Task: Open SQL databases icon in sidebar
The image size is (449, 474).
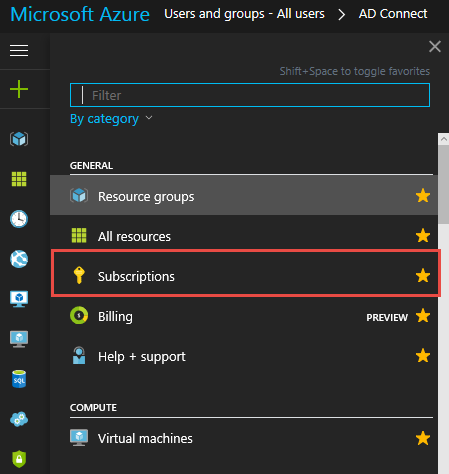Action: pyautogui.click(x=19, y=379)
